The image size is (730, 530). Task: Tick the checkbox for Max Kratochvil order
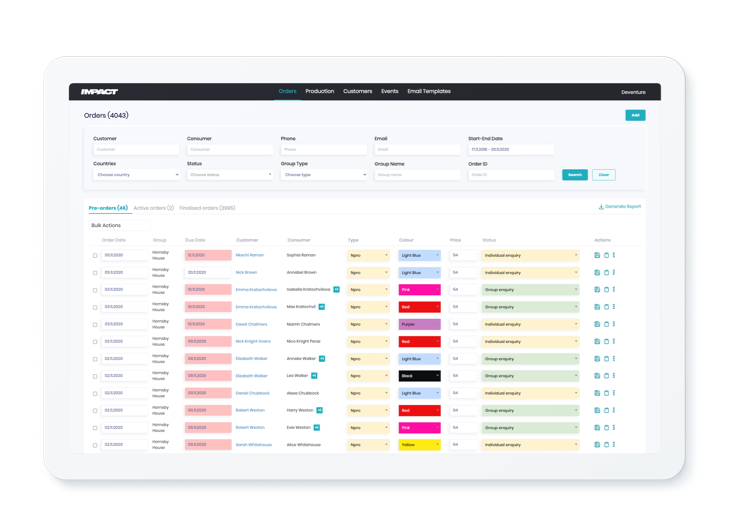95,307
